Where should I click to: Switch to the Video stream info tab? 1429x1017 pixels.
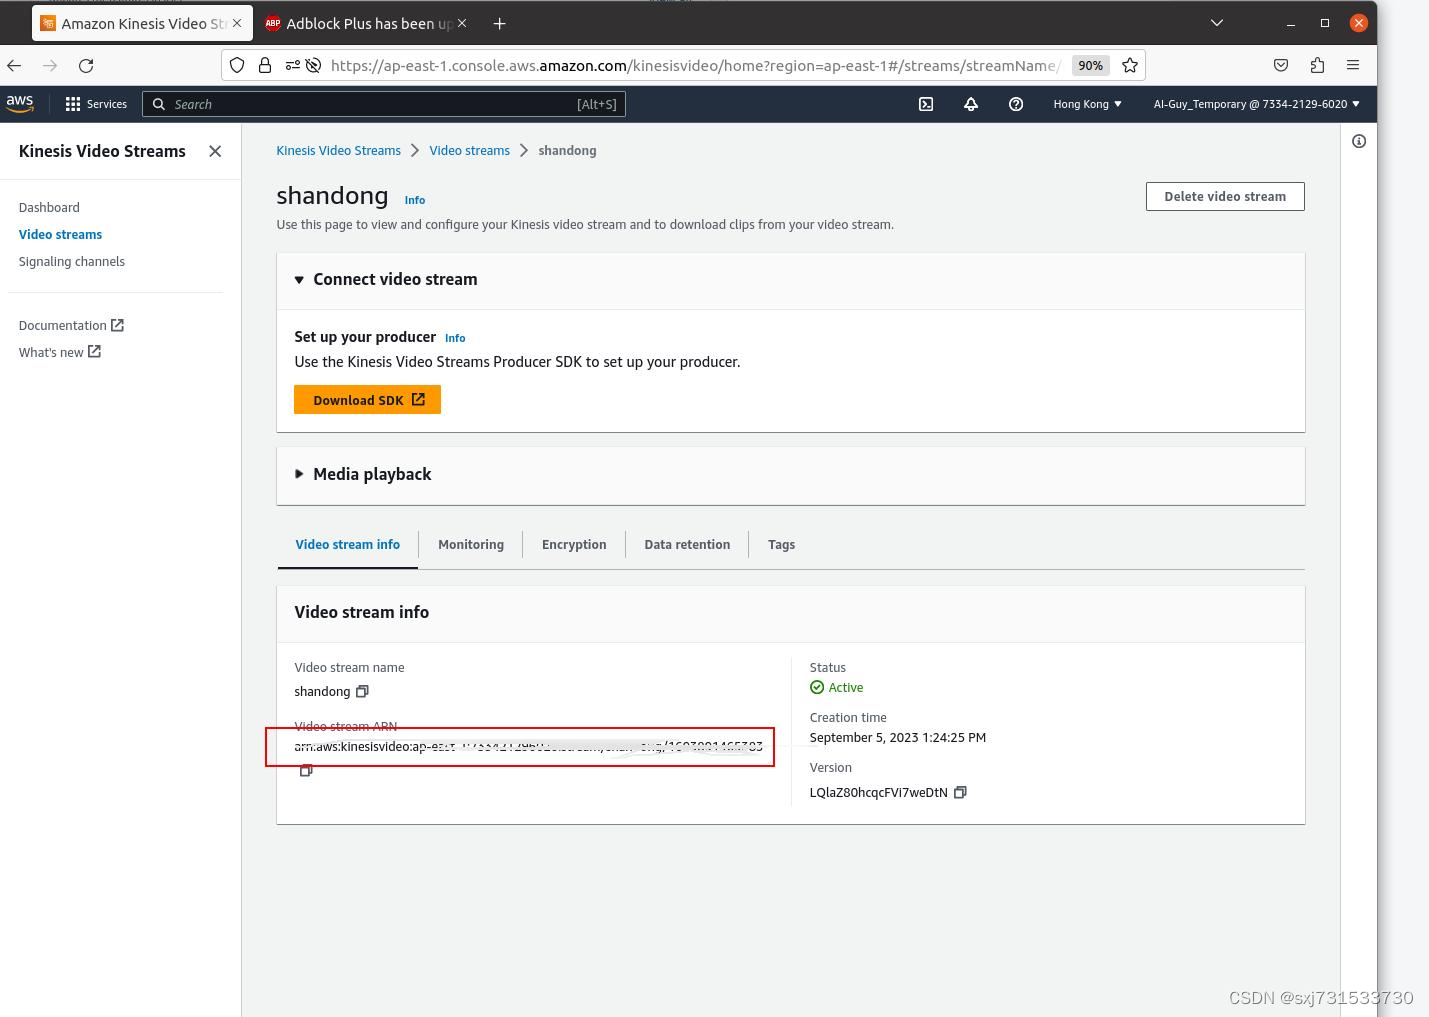pyautogui.click(x=348, y=545)
